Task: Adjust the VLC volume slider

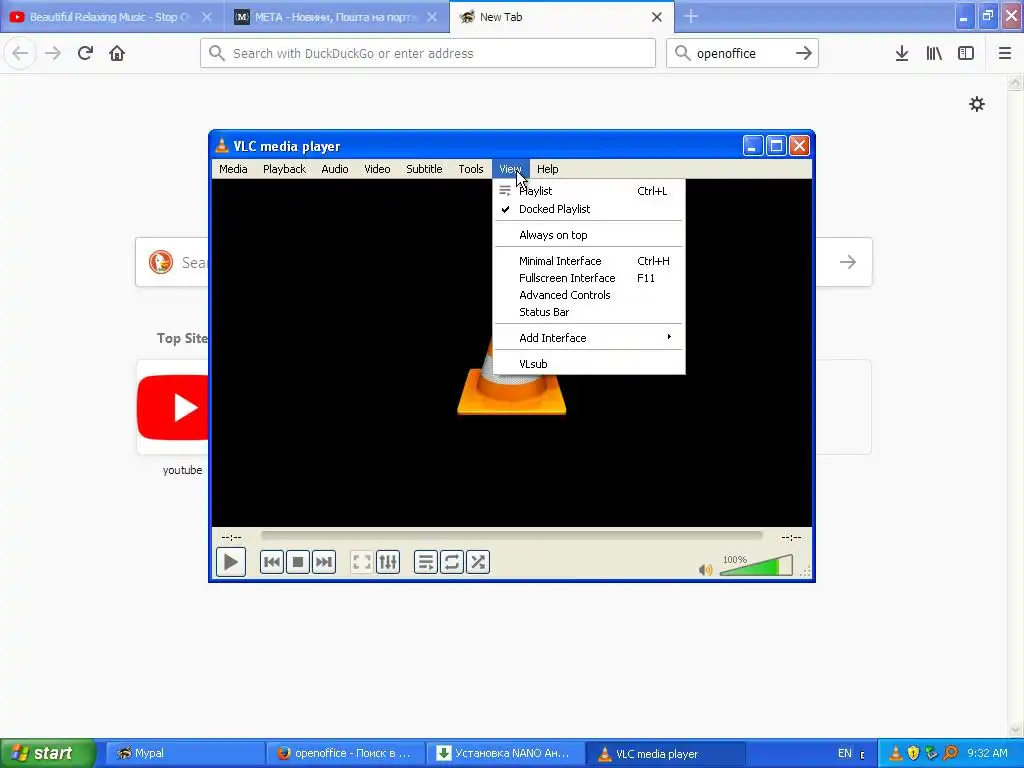Action: click(756, 566)
